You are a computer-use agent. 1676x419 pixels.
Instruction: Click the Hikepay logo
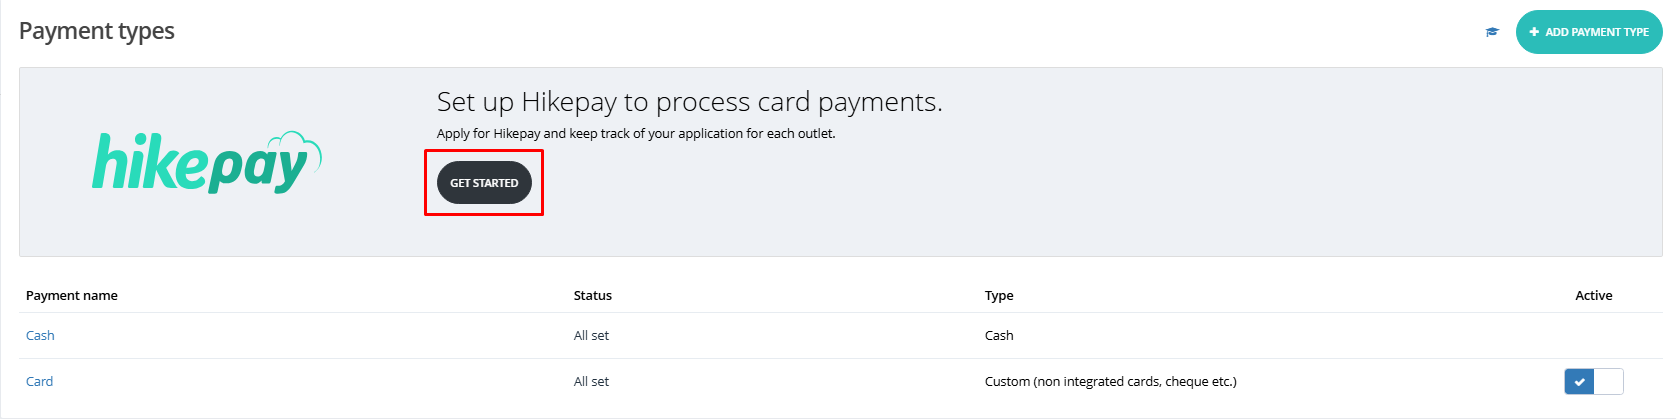pos(207,162)
